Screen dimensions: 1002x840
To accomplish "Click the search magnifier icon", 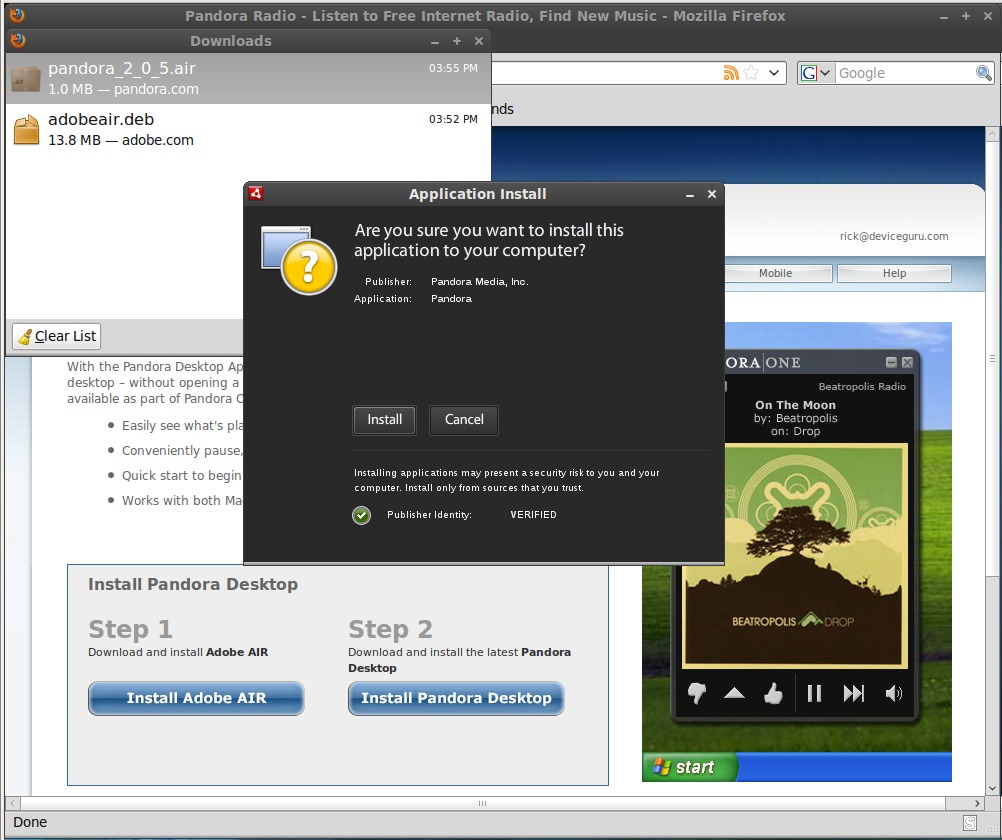I will point(984,73).
